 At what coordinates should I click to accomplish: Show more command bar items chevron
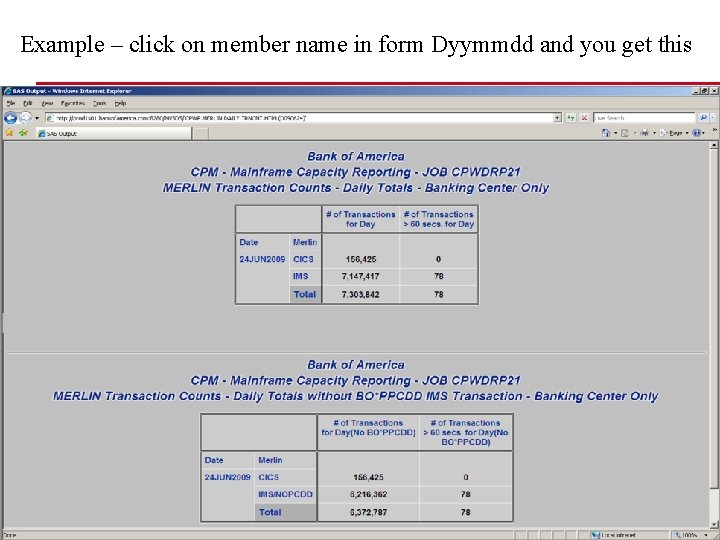[714, 131]
